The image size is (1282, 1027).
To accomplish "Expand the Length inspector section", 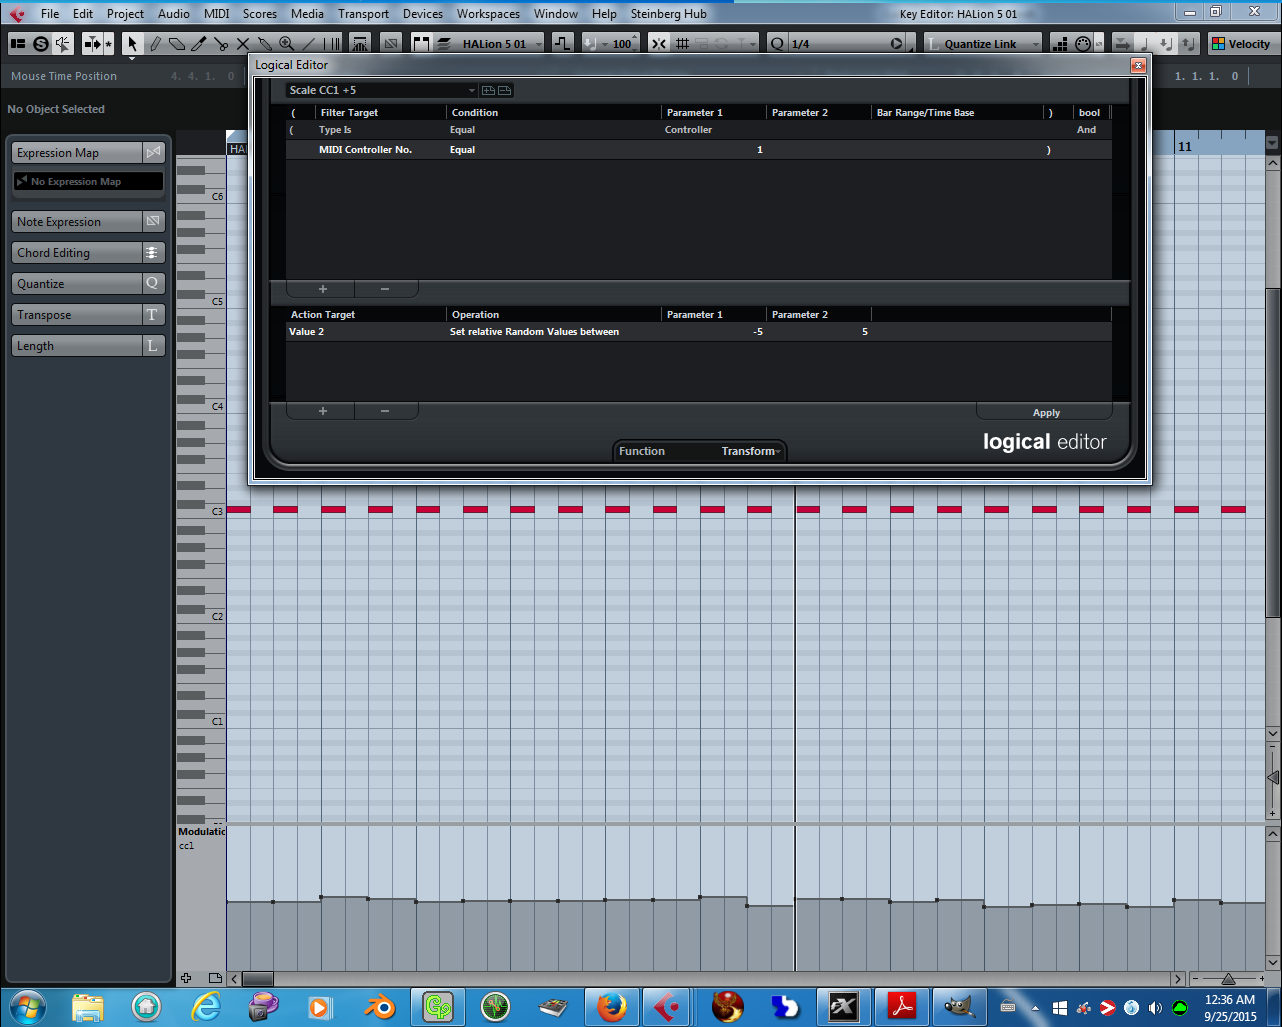I will tap(88, 346).
